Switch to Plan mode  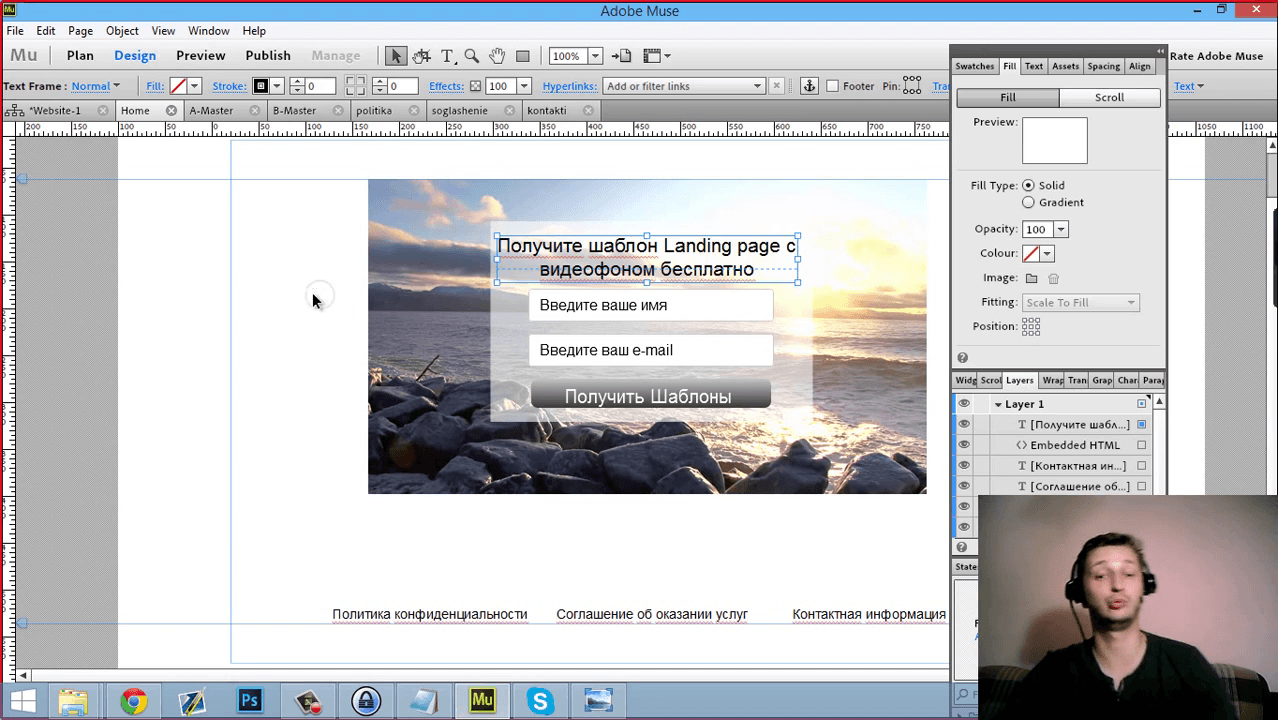click(x=80, y=56)
